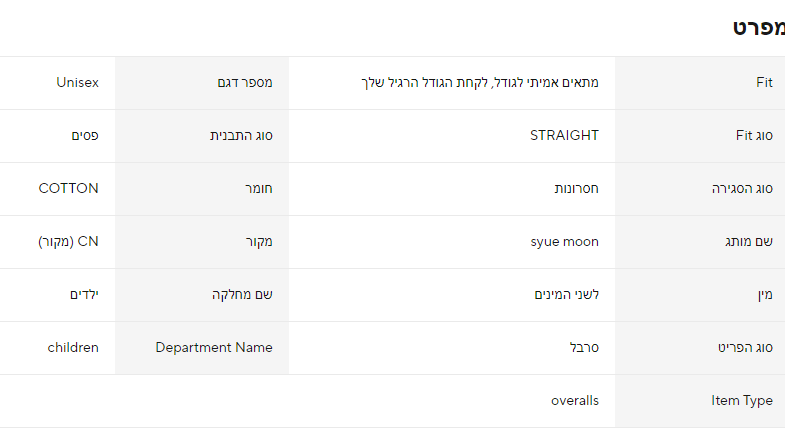Select the לשני המינים gender value
785x439 pixels.
click(567, 295)
